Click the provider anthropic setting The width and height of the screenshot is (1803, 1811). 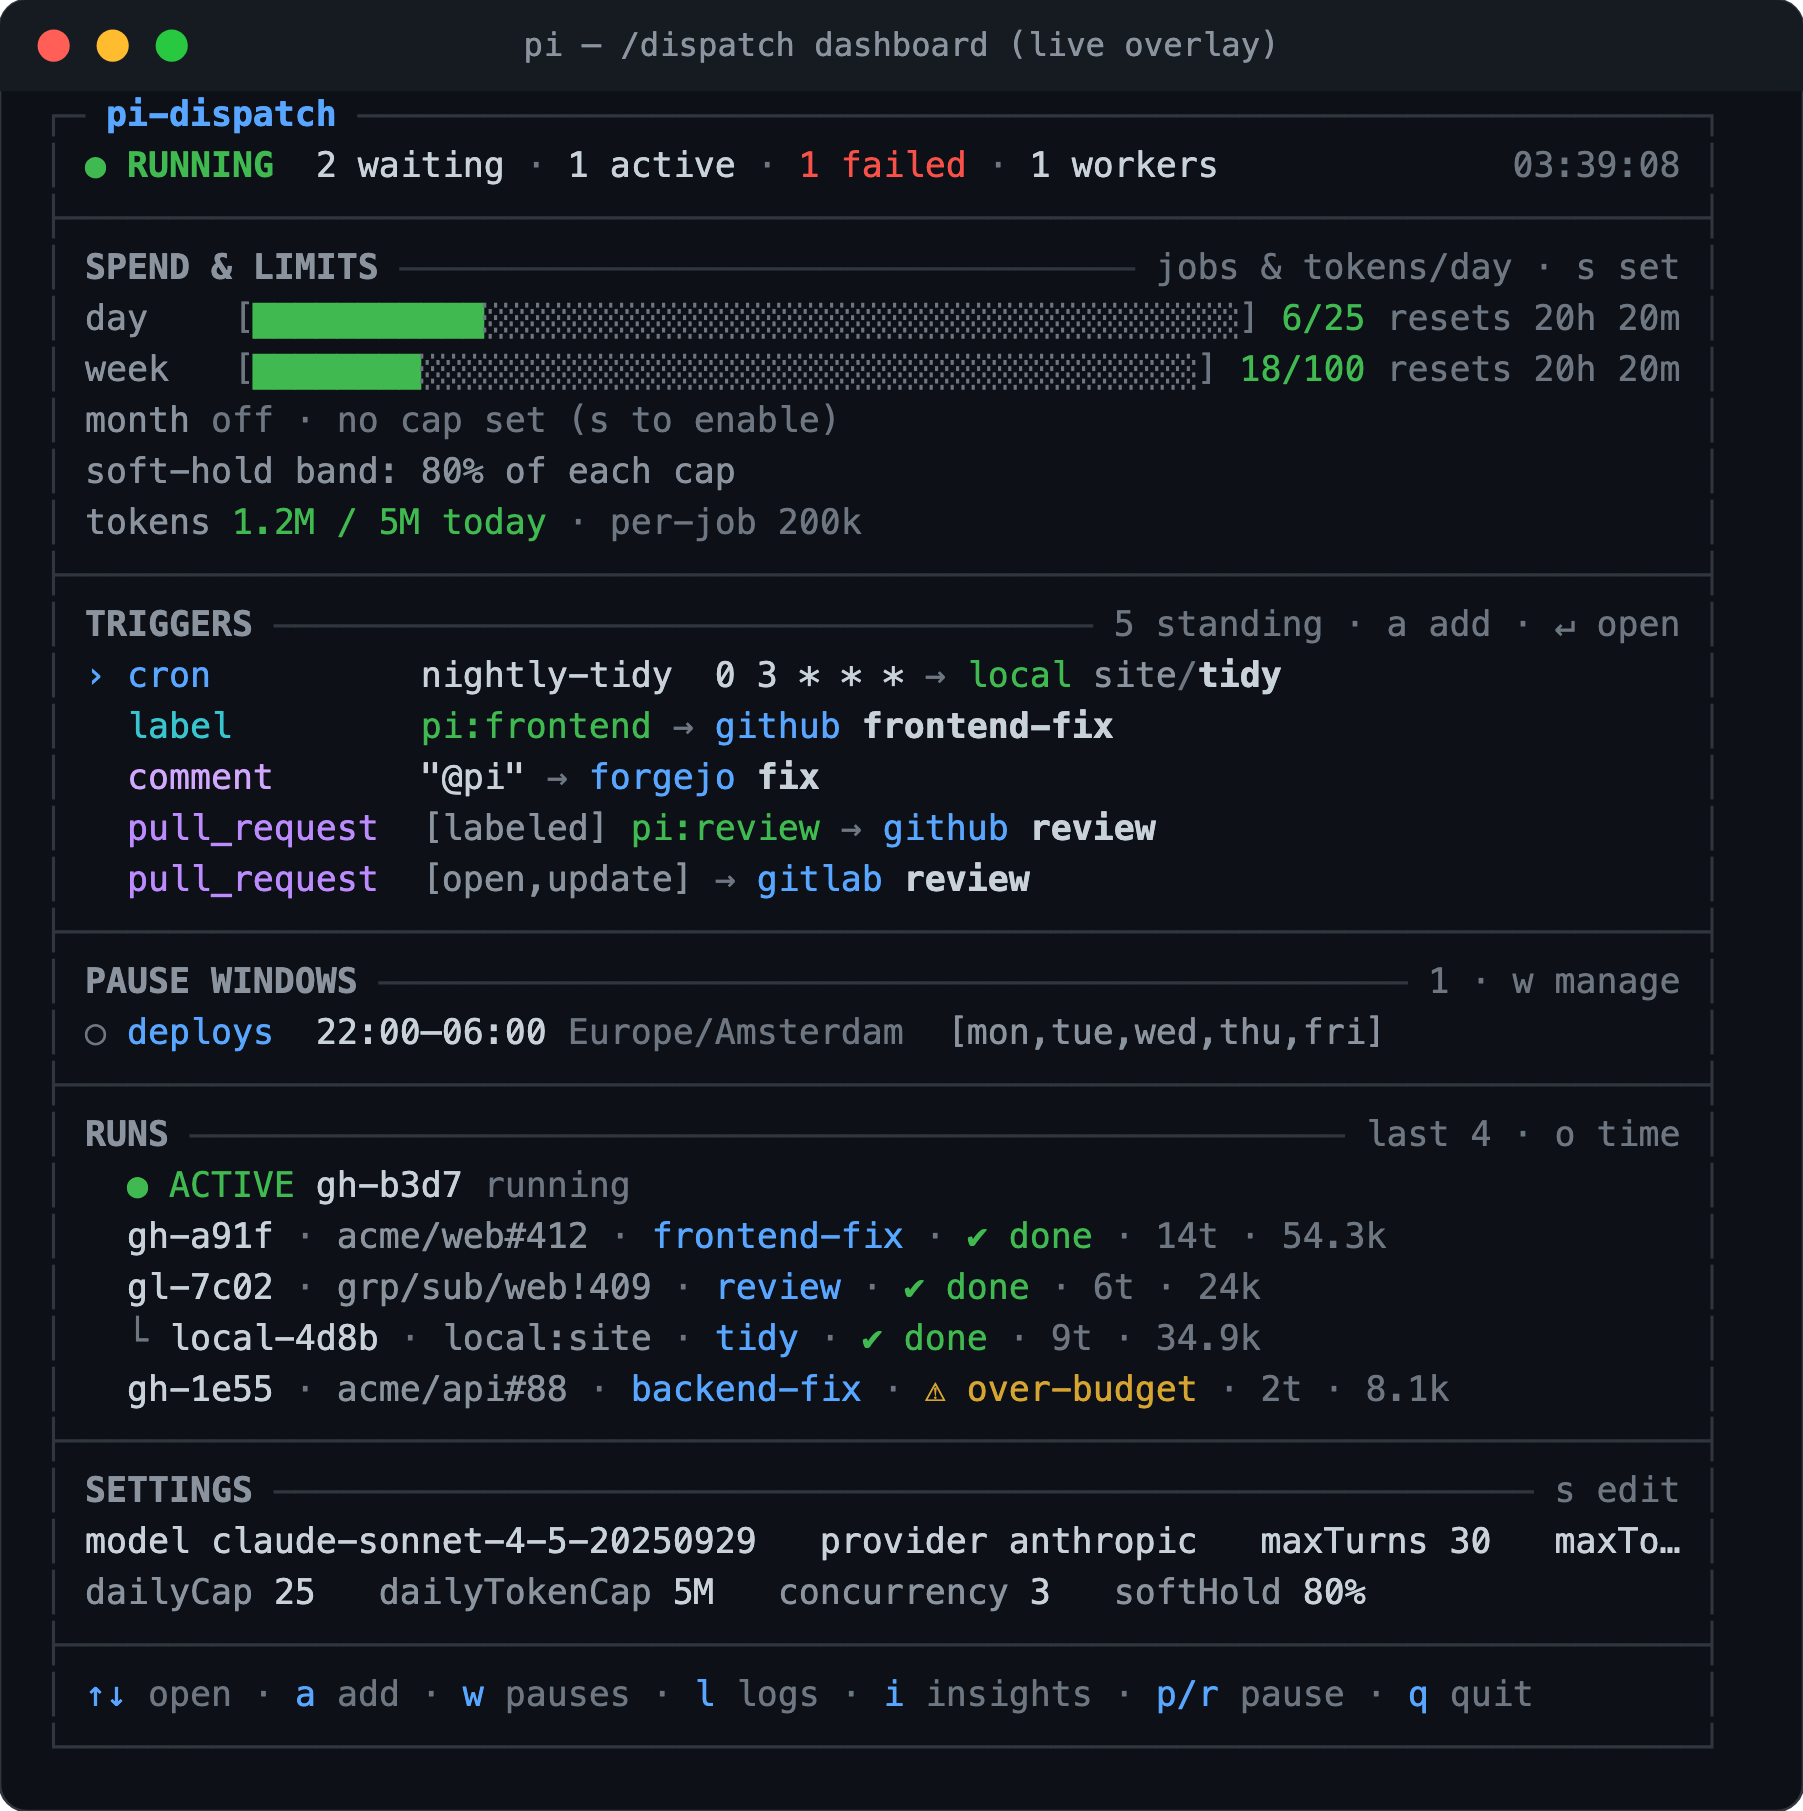click(1008, 1541)
